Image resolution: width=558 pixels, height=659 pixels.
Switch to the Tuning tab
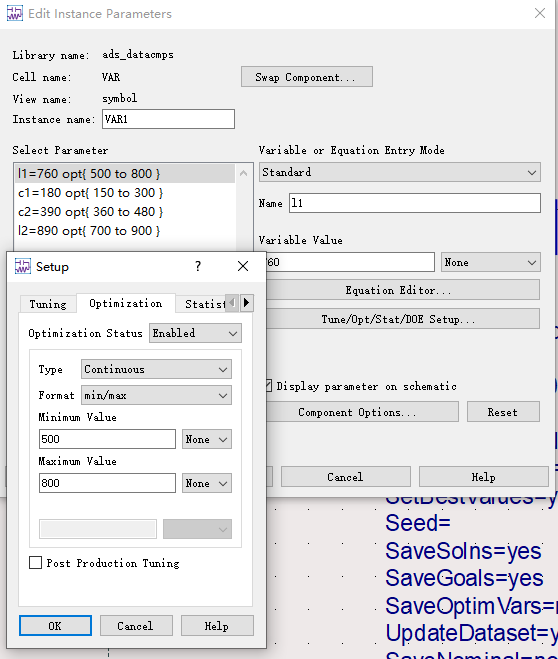(x=48, y=304)
